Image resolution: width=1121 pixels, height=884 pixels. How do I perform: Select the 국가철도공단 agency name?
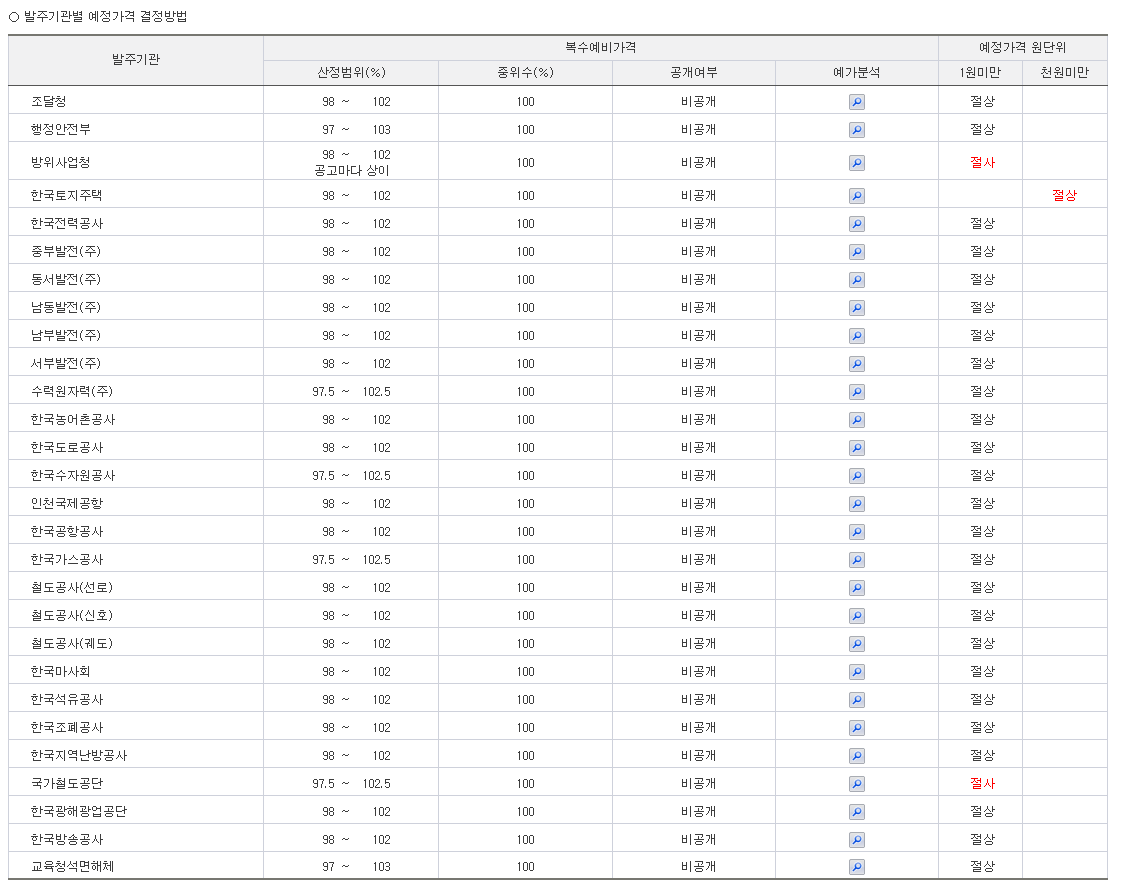(66, 783)
